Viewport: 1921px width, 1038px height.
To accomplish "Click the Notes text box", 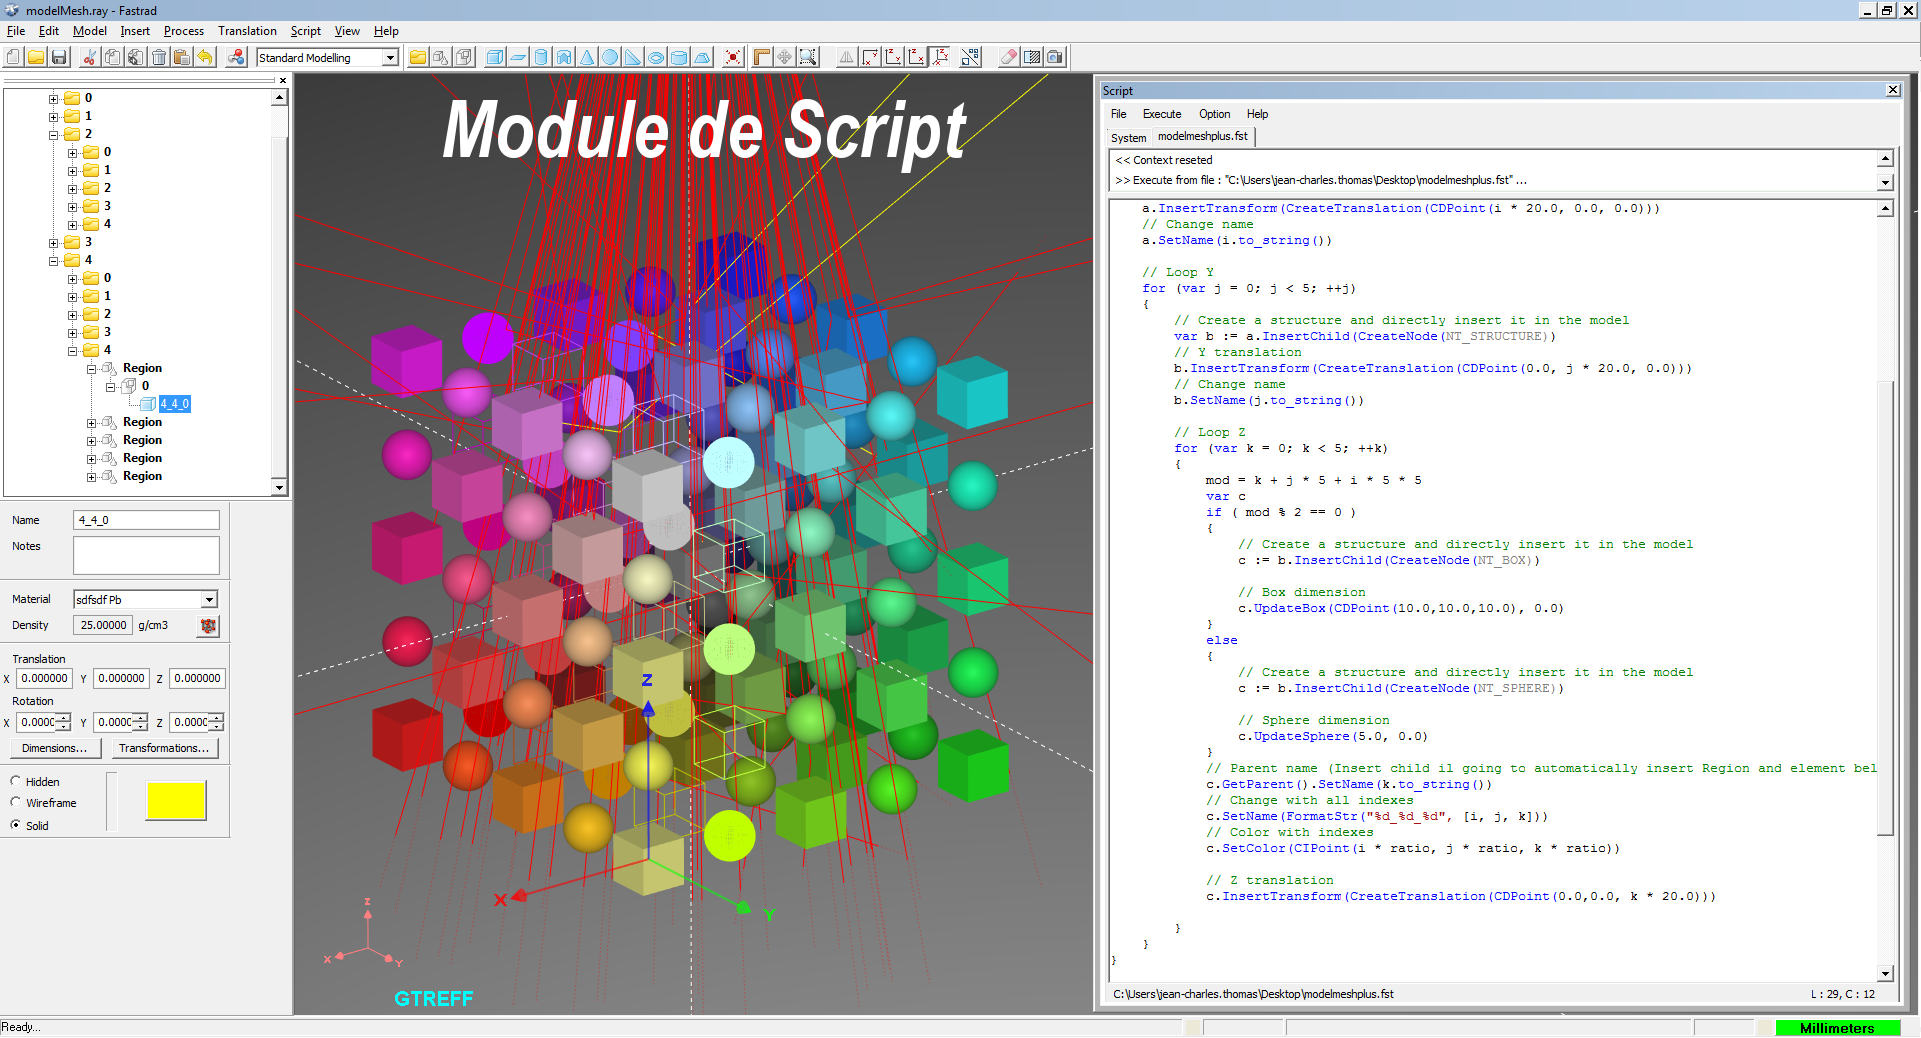I will (146, 556).
